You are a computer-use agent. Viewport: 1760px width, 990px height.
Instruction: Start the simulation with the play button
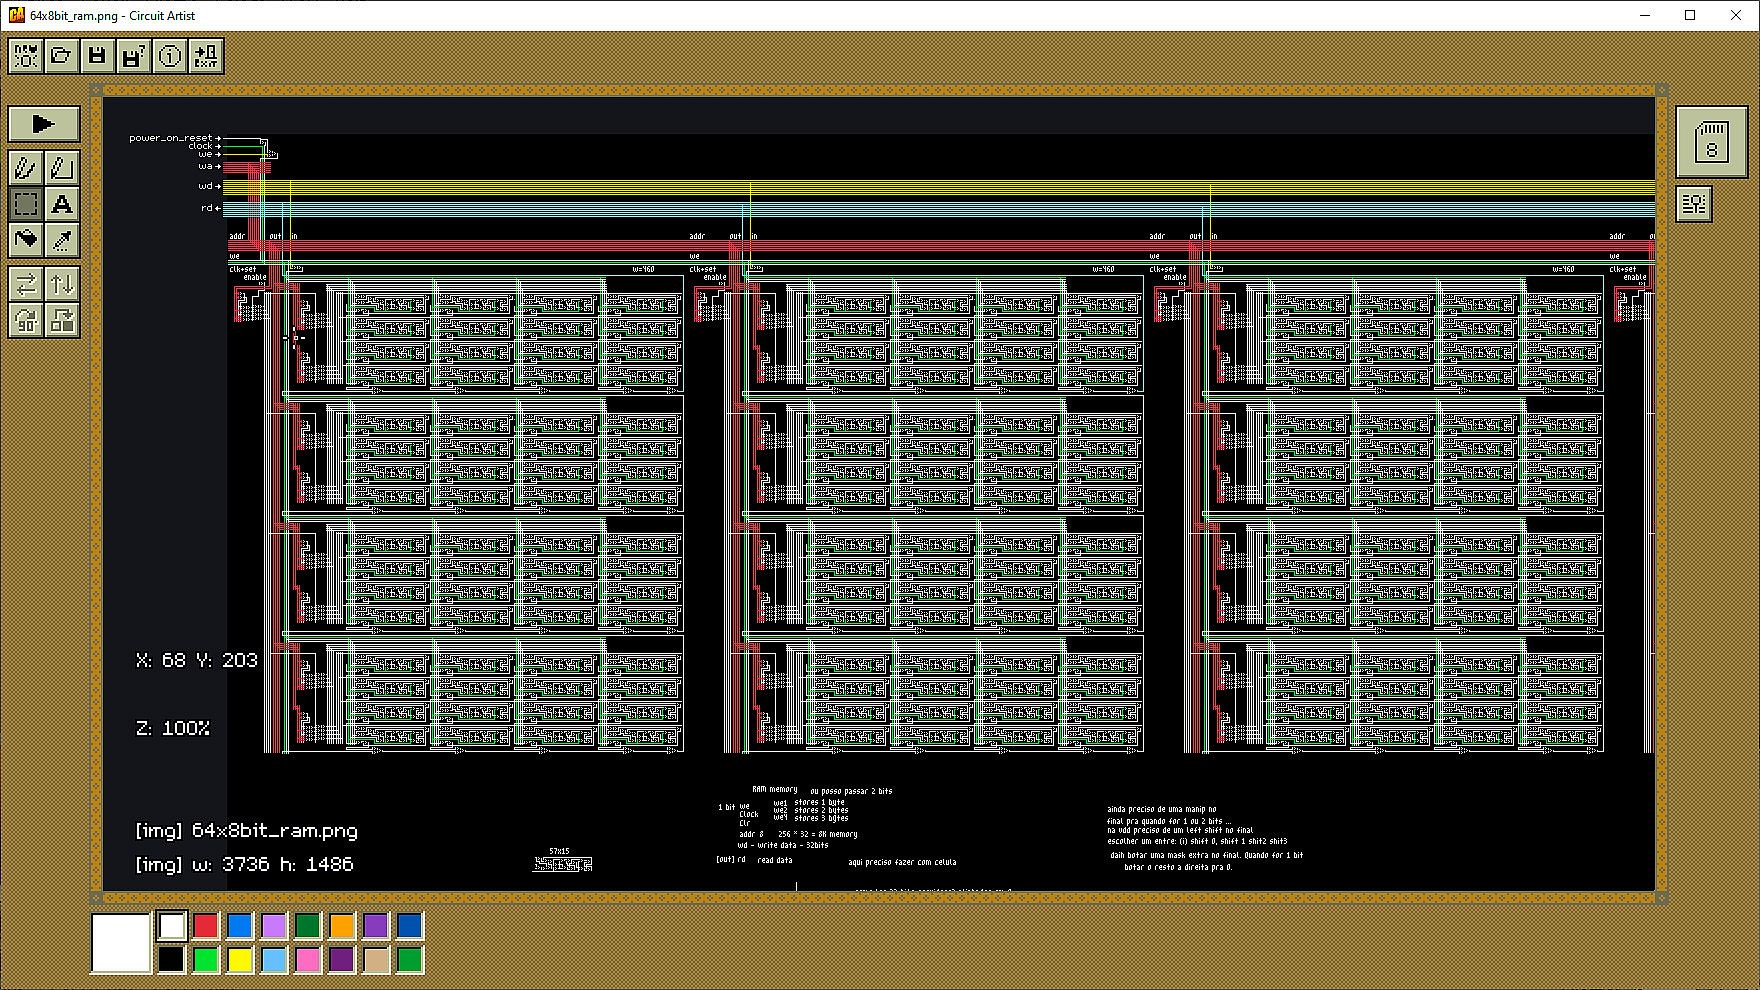pos(44,124)
